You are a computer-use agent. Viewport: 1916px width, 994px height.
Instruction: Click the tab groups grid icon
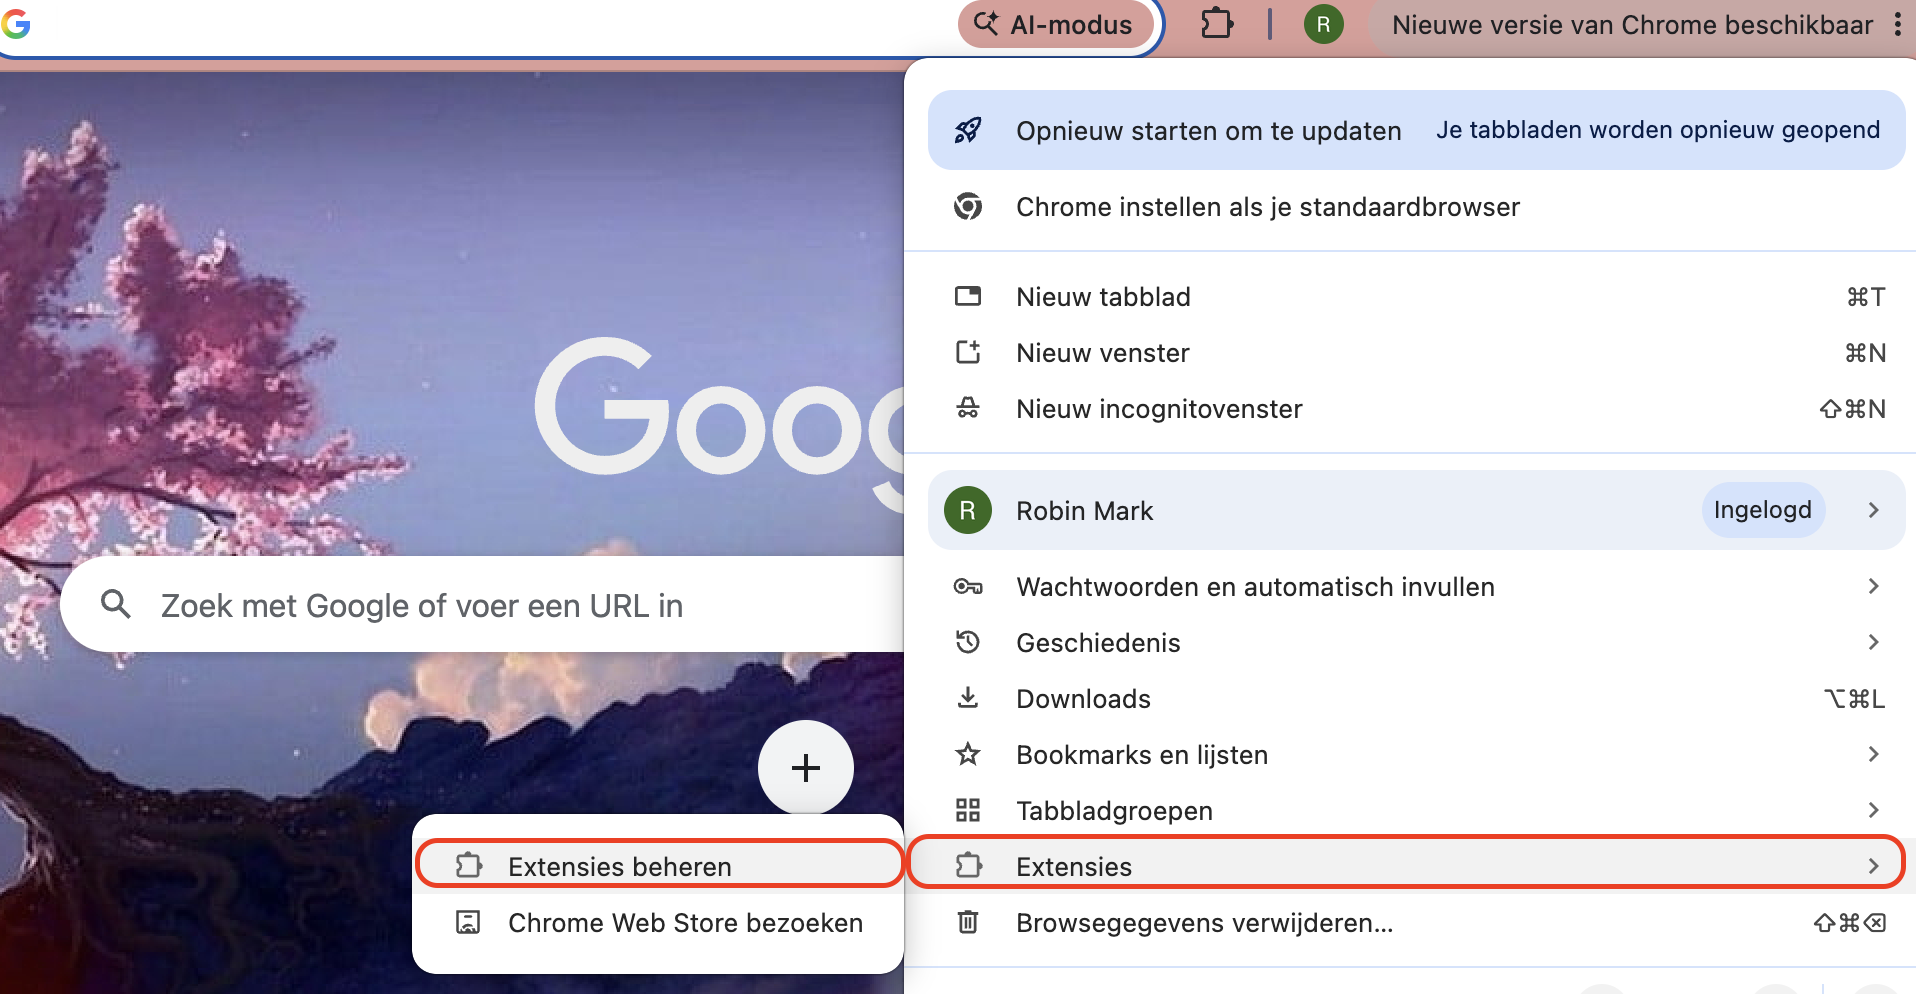(968, 810)
